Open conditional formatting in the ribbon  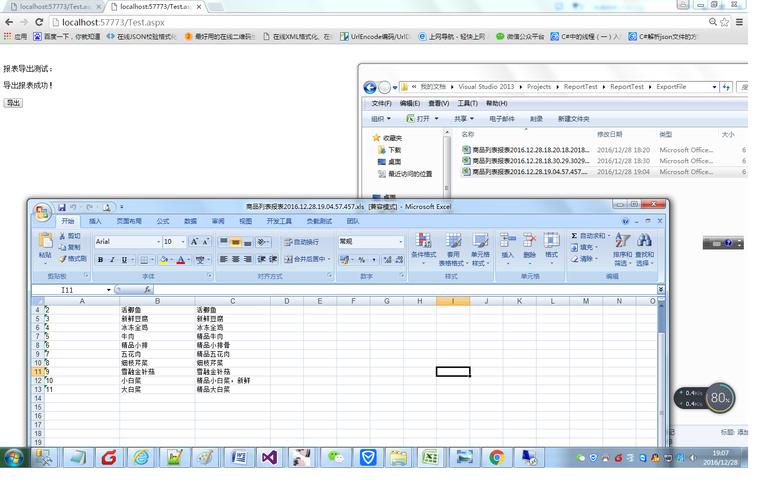pos(424,249)
